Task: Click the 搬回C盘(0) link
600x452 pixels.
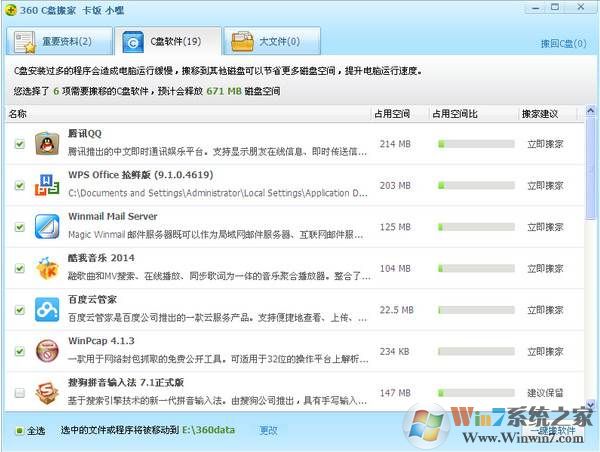Action: pos(563,44)
